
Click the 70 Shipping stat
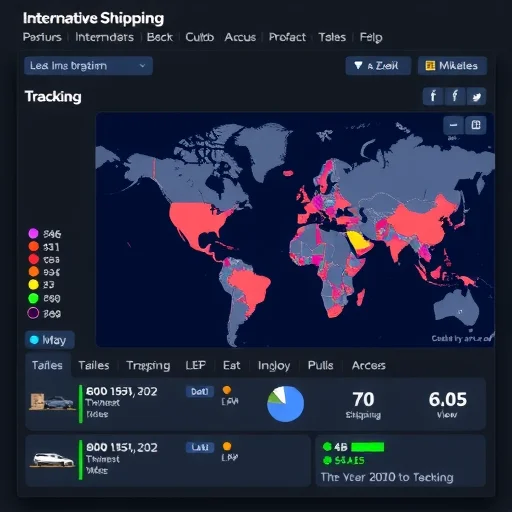363,405
